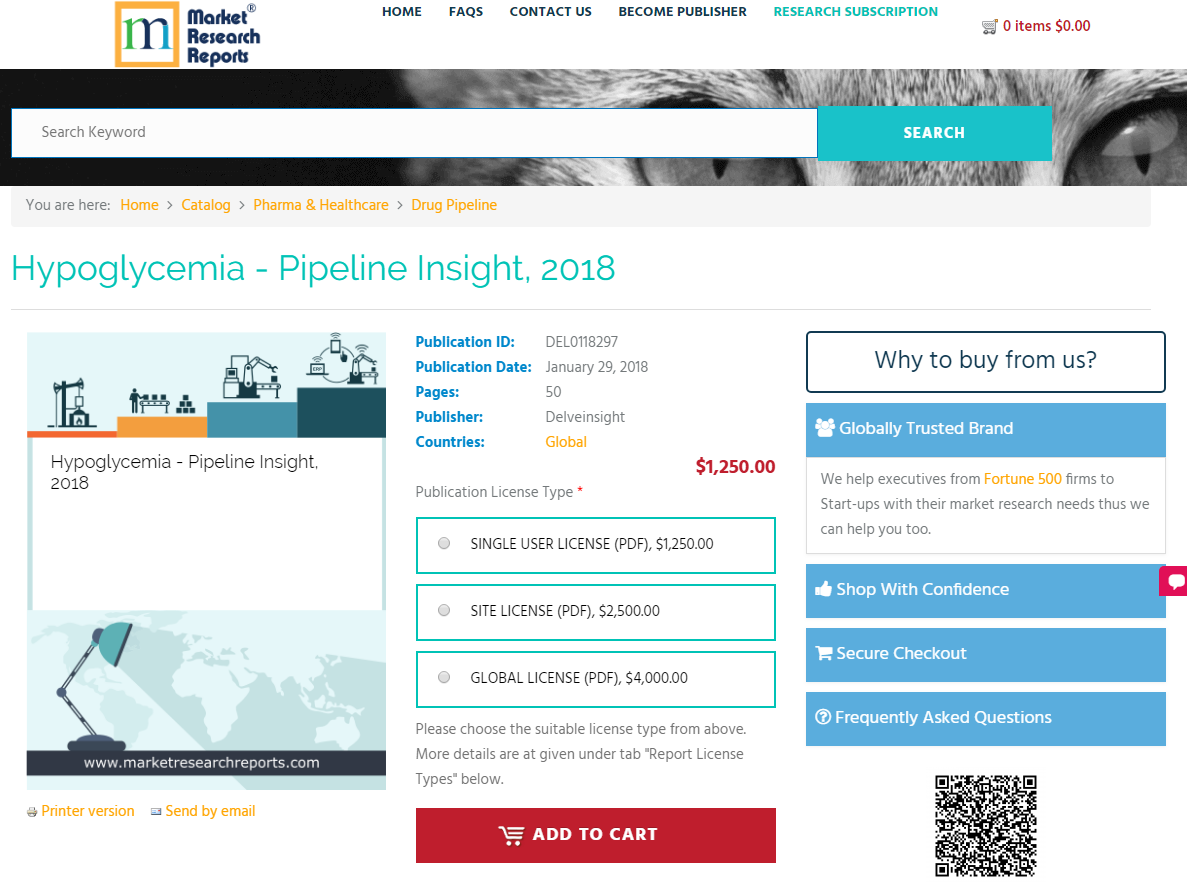Select Global License radio button
The height and width of the screenshot is (882, 1187).
[444, 678]
